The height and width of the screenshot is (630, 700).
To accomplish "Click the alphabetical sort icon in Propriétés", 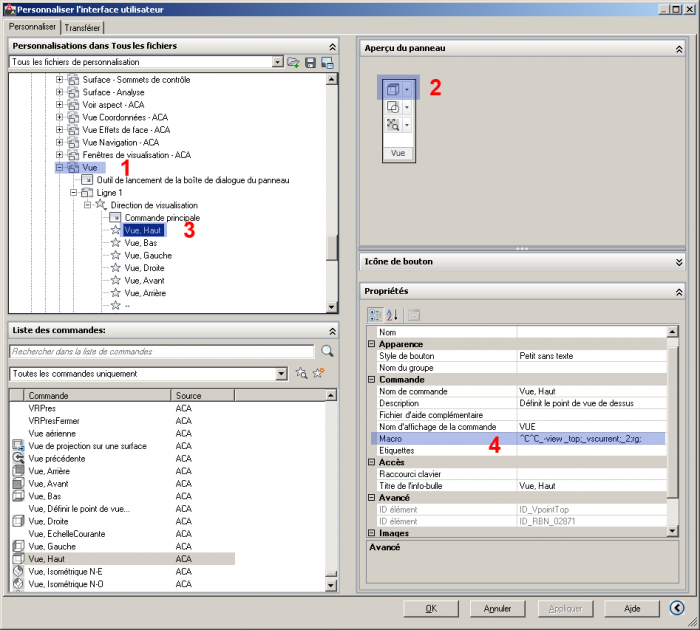I will 392,314.
